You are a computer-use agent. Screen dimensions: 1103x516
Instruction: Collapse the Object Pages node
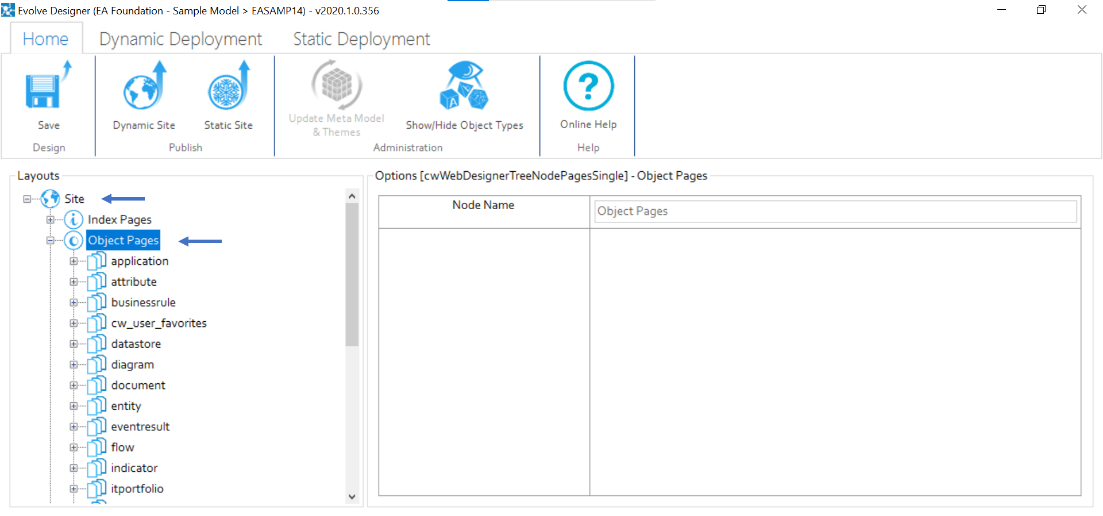point(50,241)
